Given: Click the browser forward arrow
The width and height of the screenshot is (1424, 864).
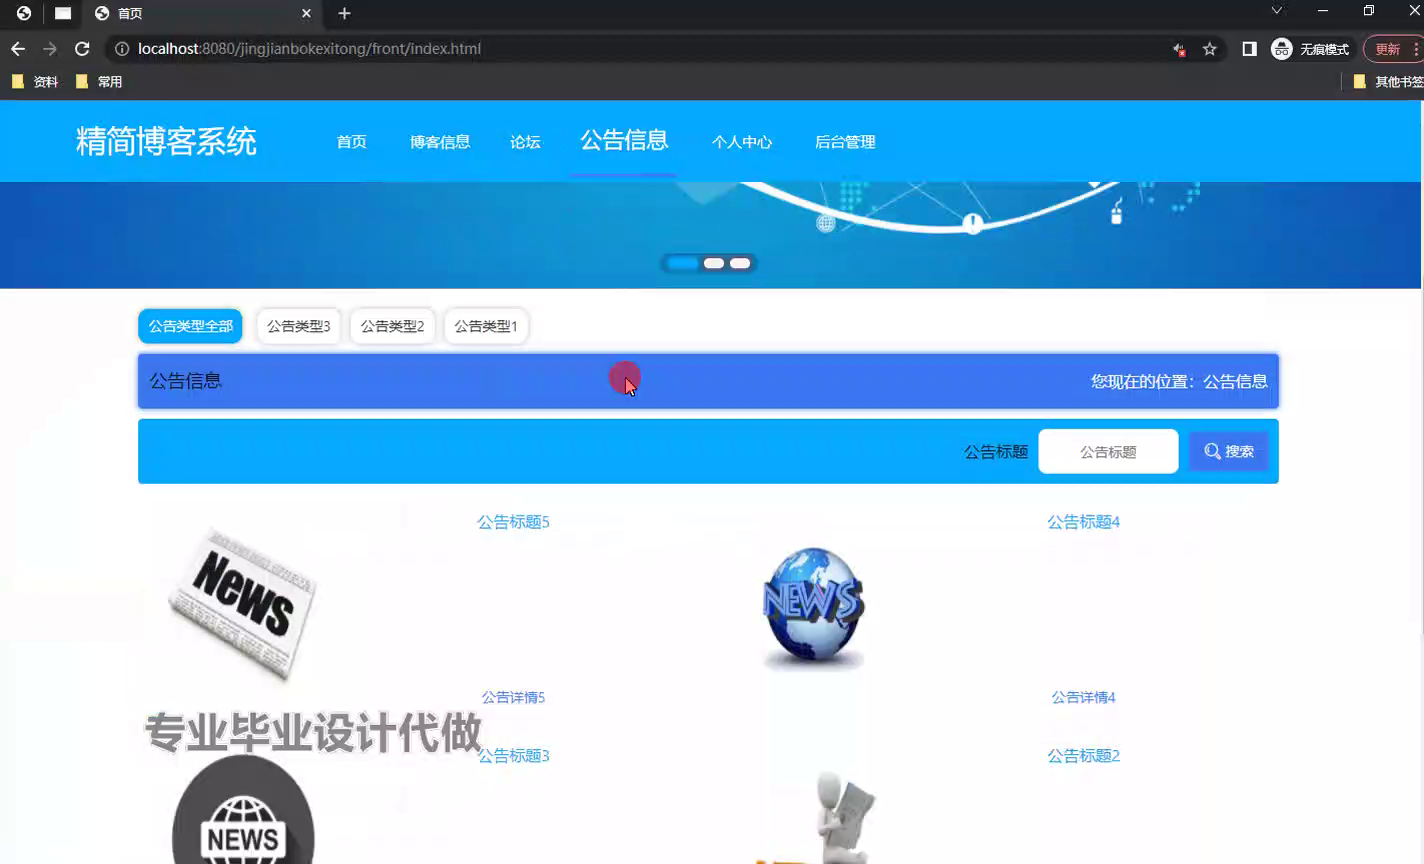Looking at the screenshot, I should pyautogui.click(x=50, y=48).
